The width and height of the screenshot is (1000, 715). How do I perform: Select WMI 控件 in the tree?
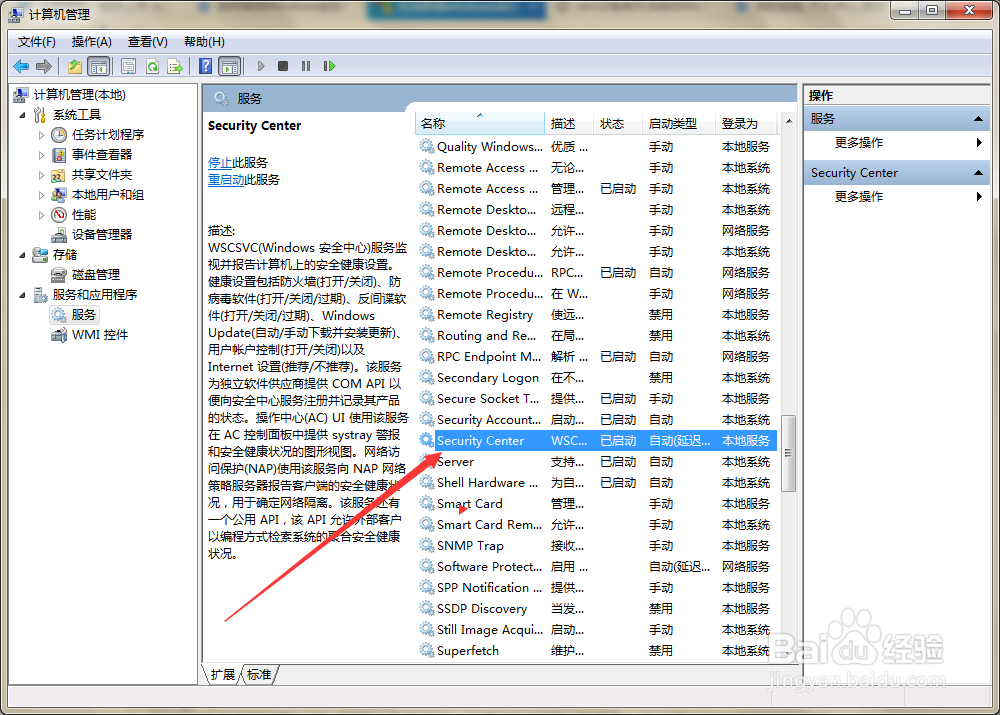click(99, 334)
